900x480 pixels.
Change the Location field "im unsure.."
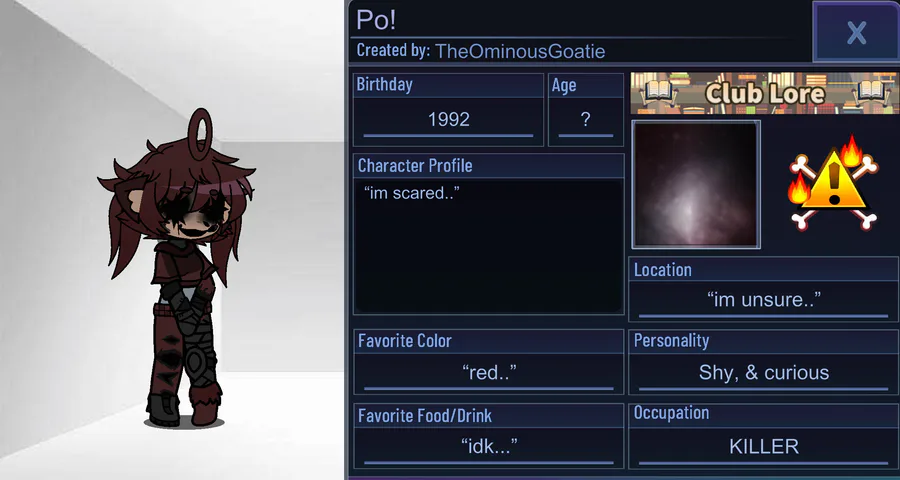pyautogui.click(x=763, y=300)
